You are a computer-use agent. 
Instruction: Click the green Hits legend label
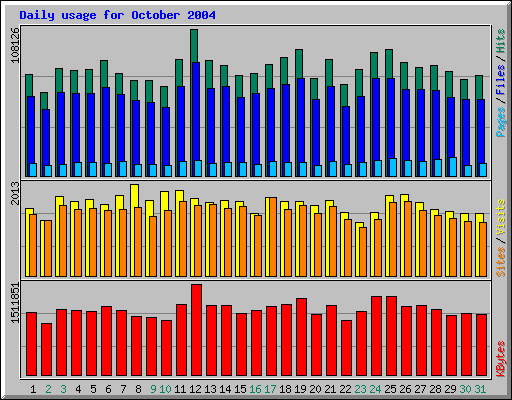pyautogui.click(x=501, y=41)
